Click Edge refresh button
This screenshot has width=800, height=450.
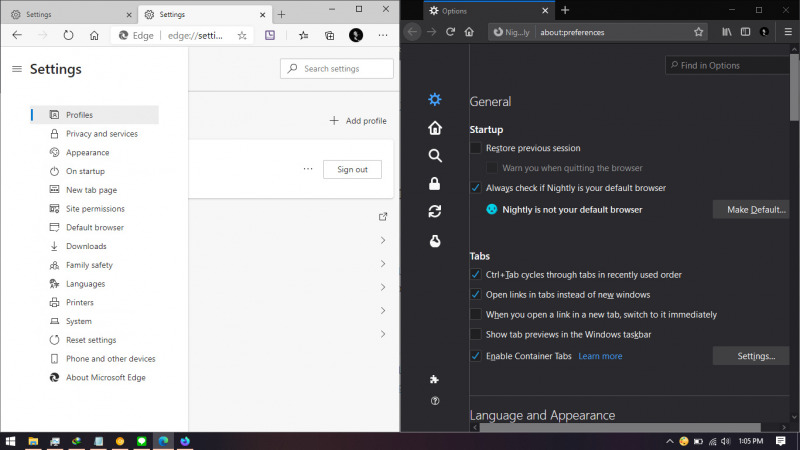(x=68, y=35)
